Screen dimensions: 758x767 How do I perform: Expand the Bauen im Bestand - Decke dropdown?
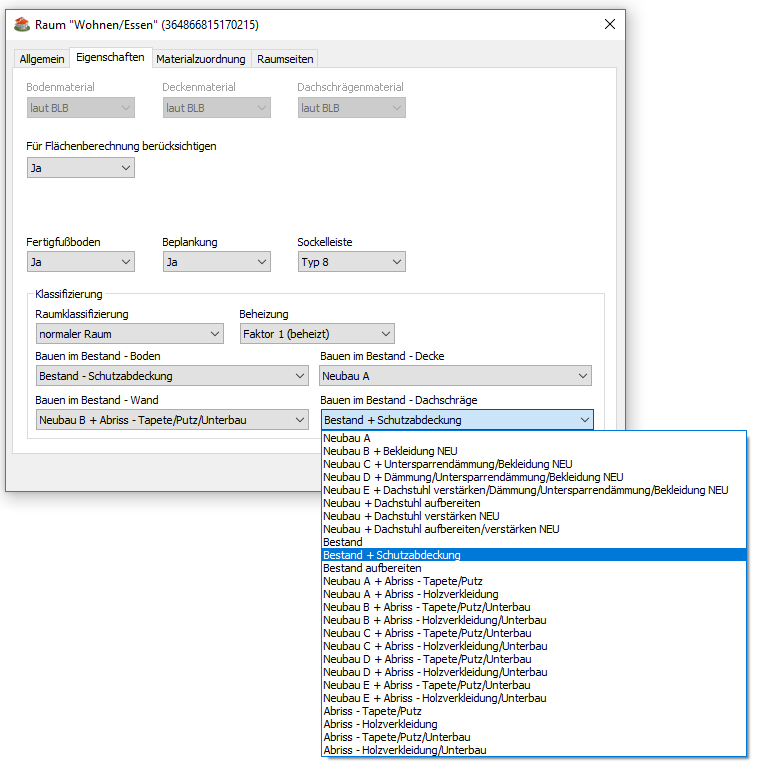pyautogui.click(x=456, y=376)
